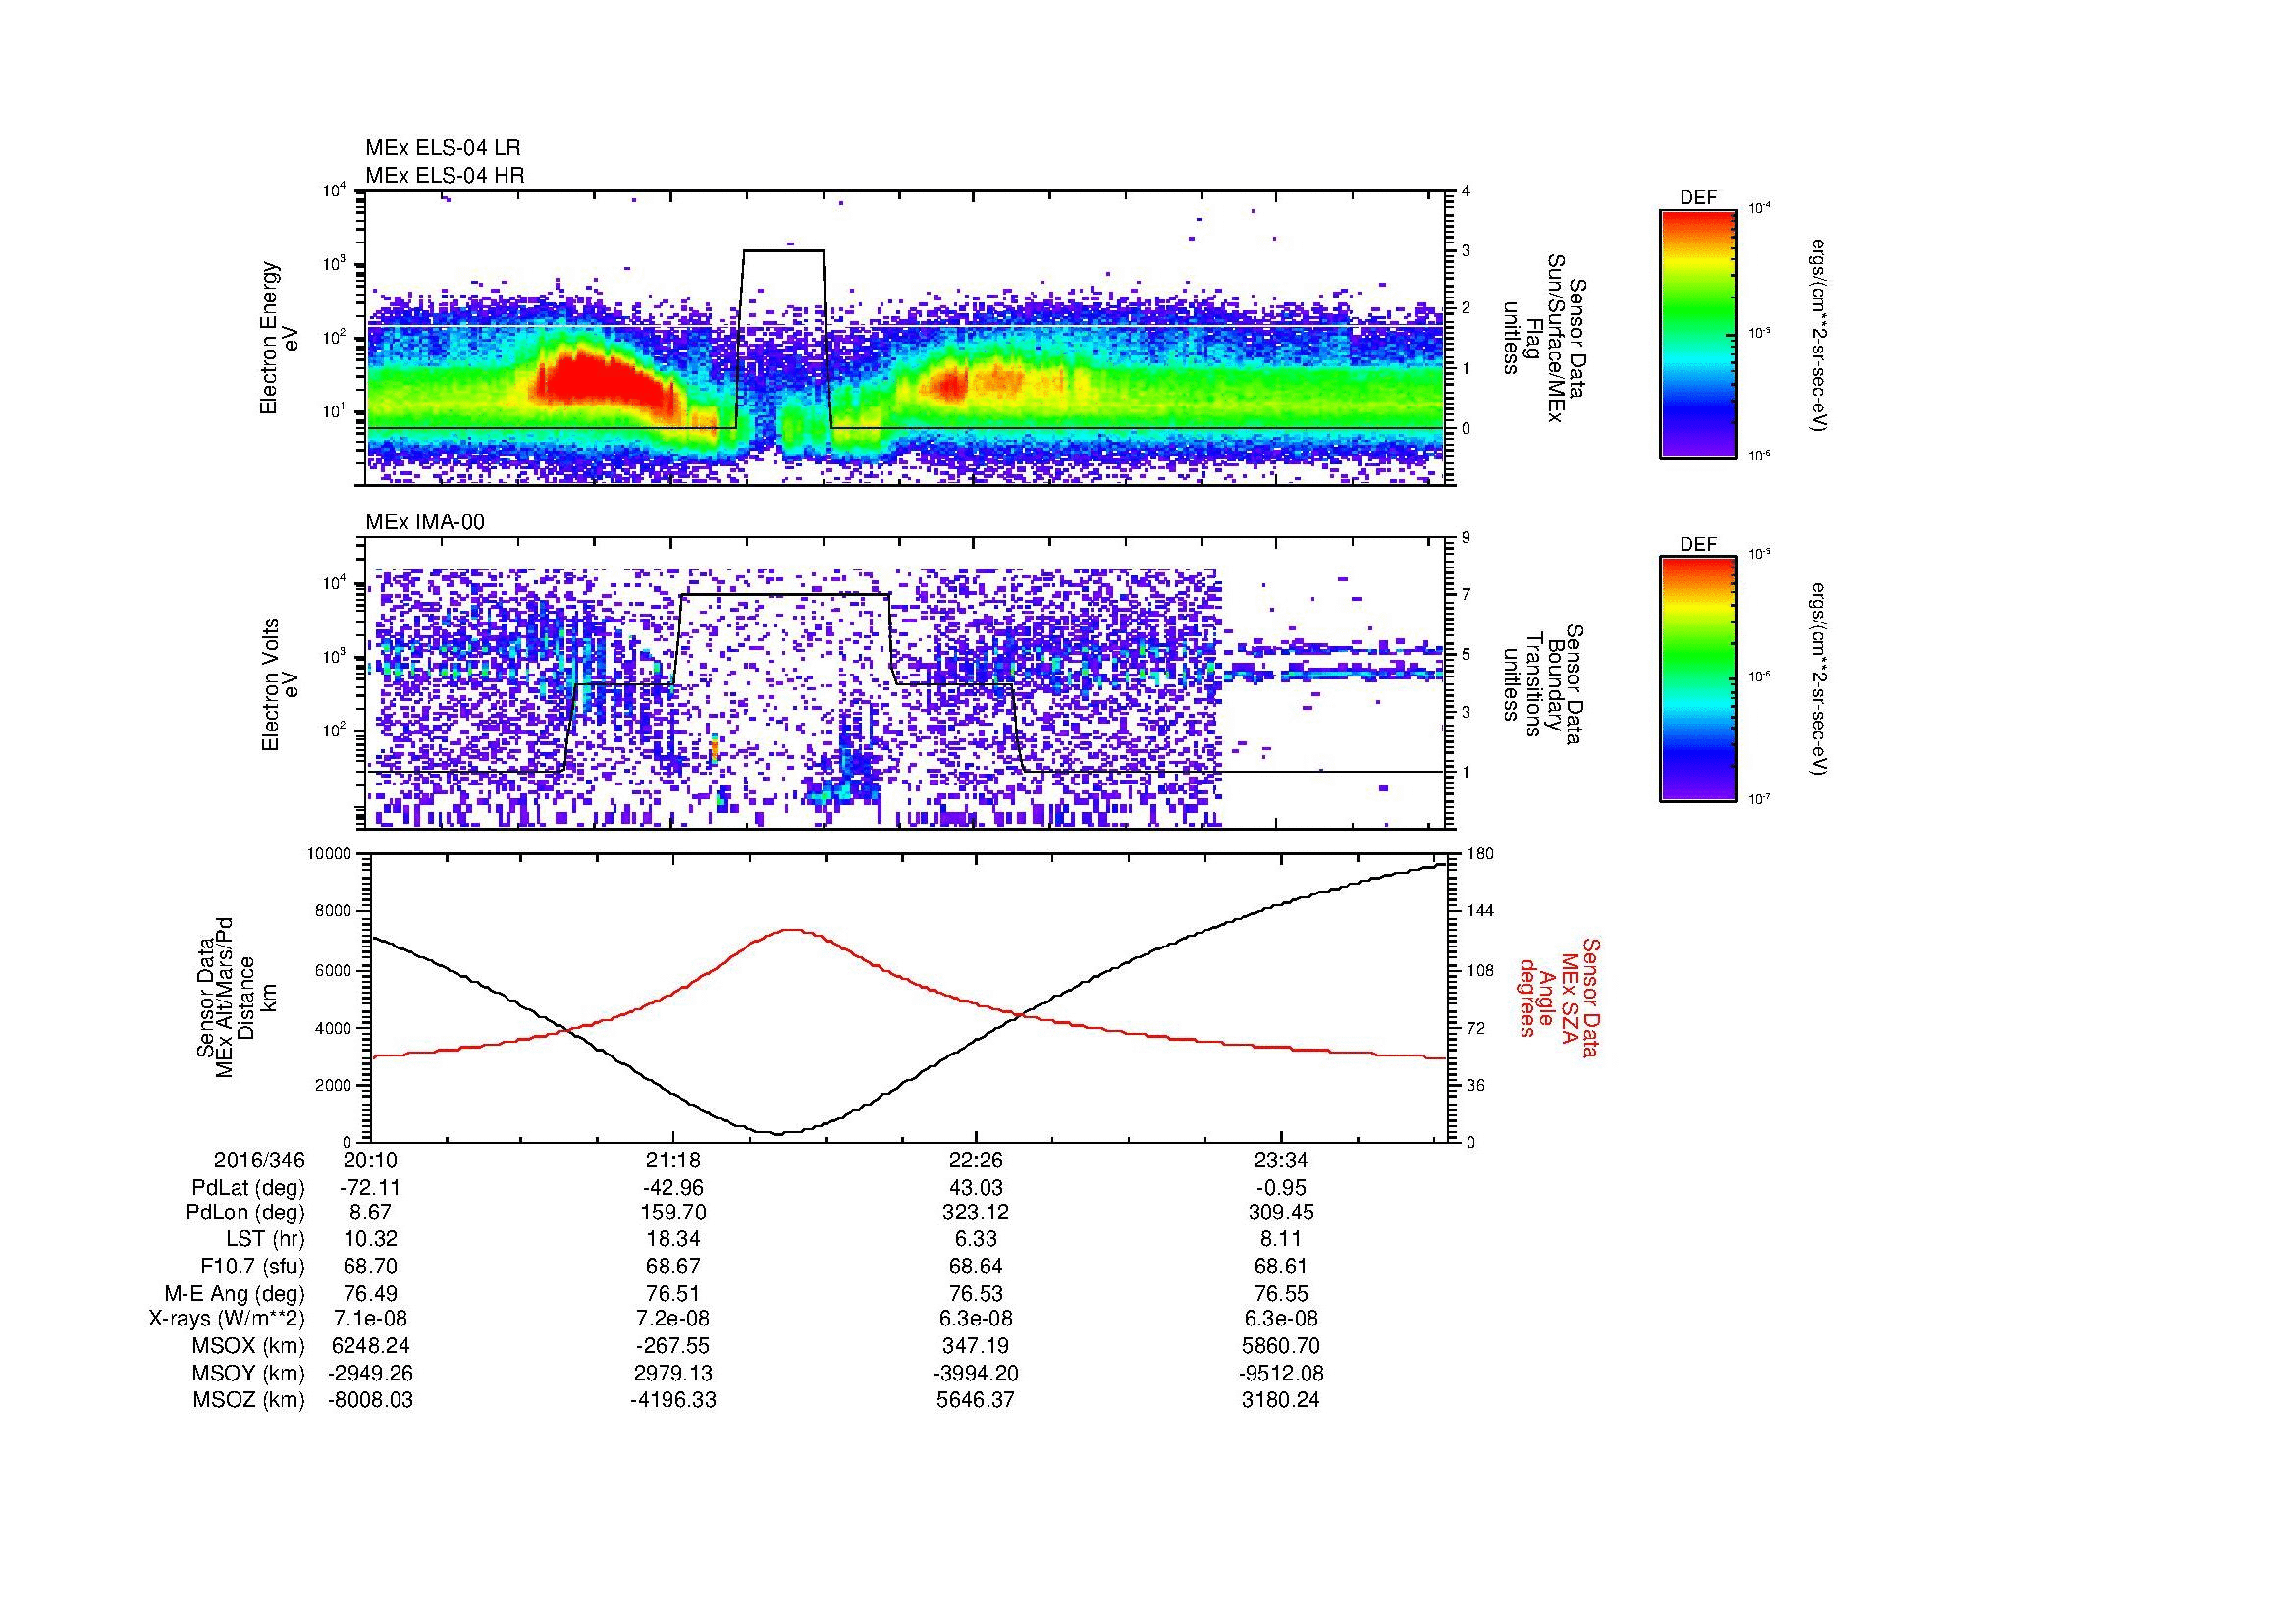Viewport: 2296px width, 1623px height.
Task: Click the time tick label '20:10'
Action: [370, 1161]
